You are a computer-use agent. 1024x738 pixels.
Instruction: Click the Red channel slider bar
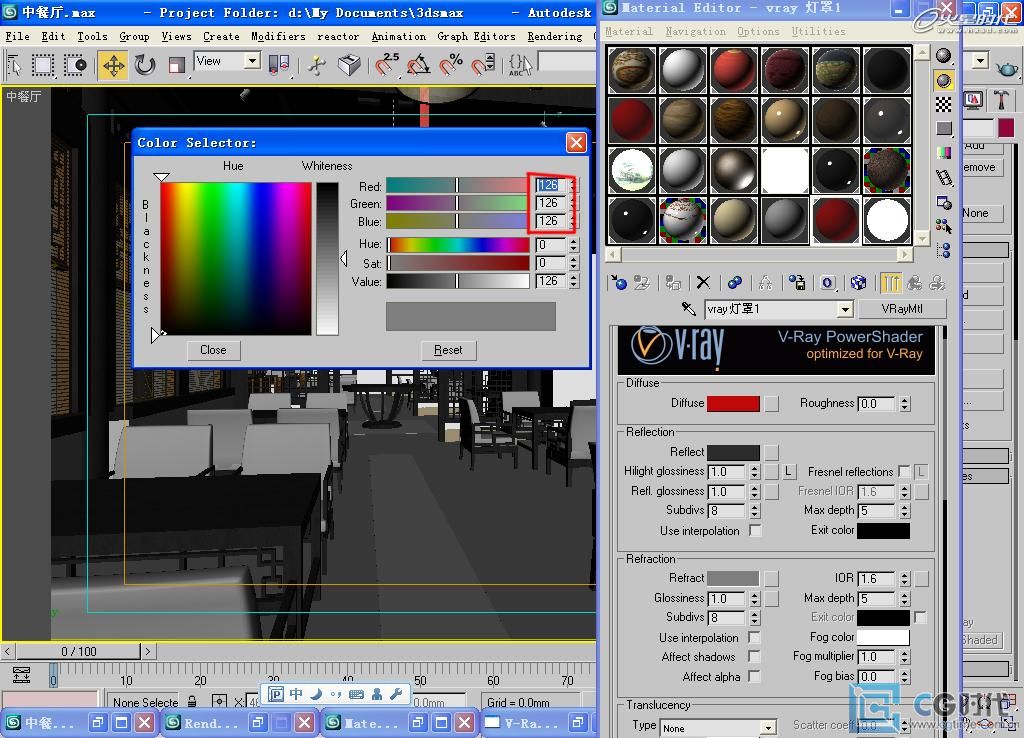[457, 185]
